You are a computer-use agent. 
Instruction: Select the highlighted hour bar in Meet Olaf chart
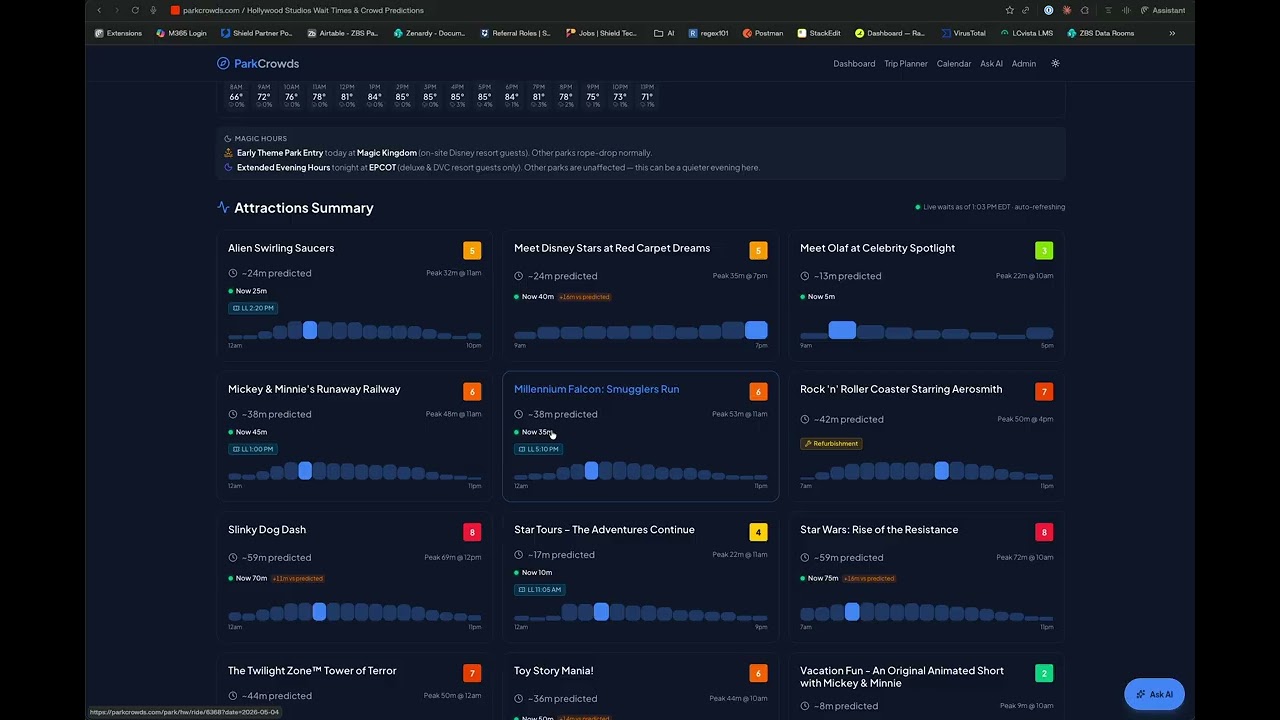pos(842,330)
